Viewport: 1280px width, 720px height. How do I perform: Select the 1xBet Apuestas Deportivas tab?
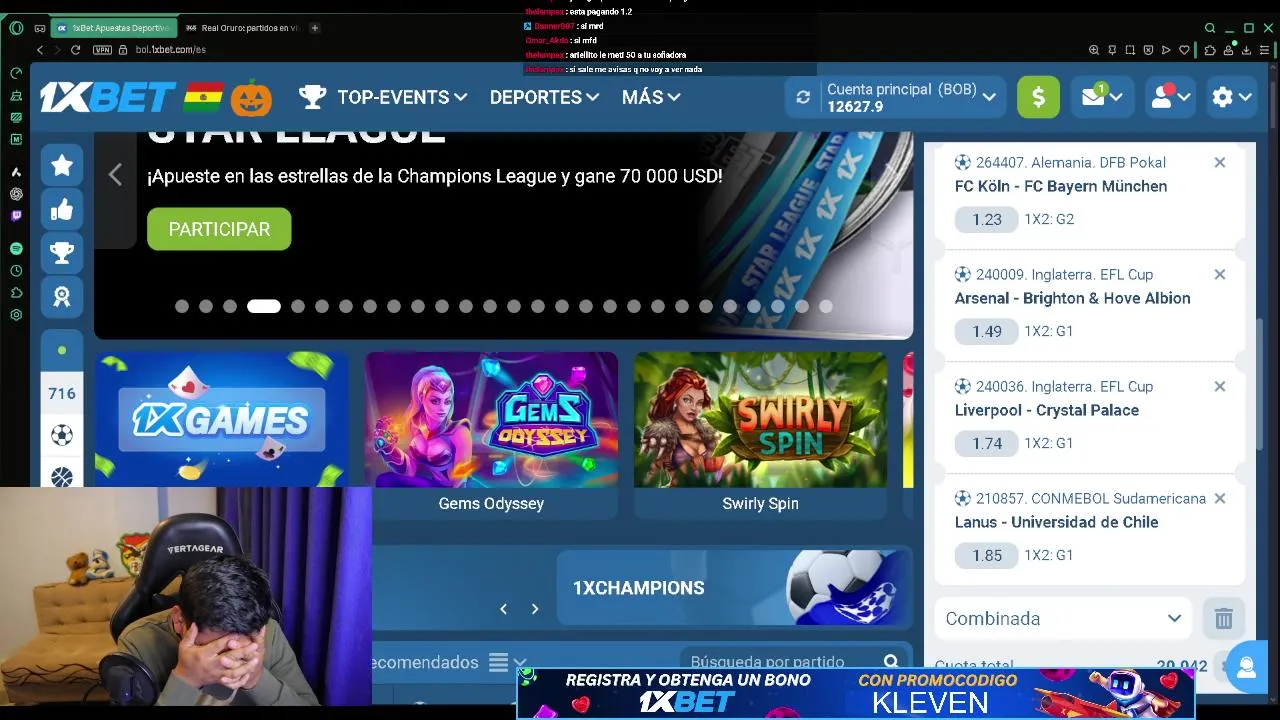(x=113, y=28)
